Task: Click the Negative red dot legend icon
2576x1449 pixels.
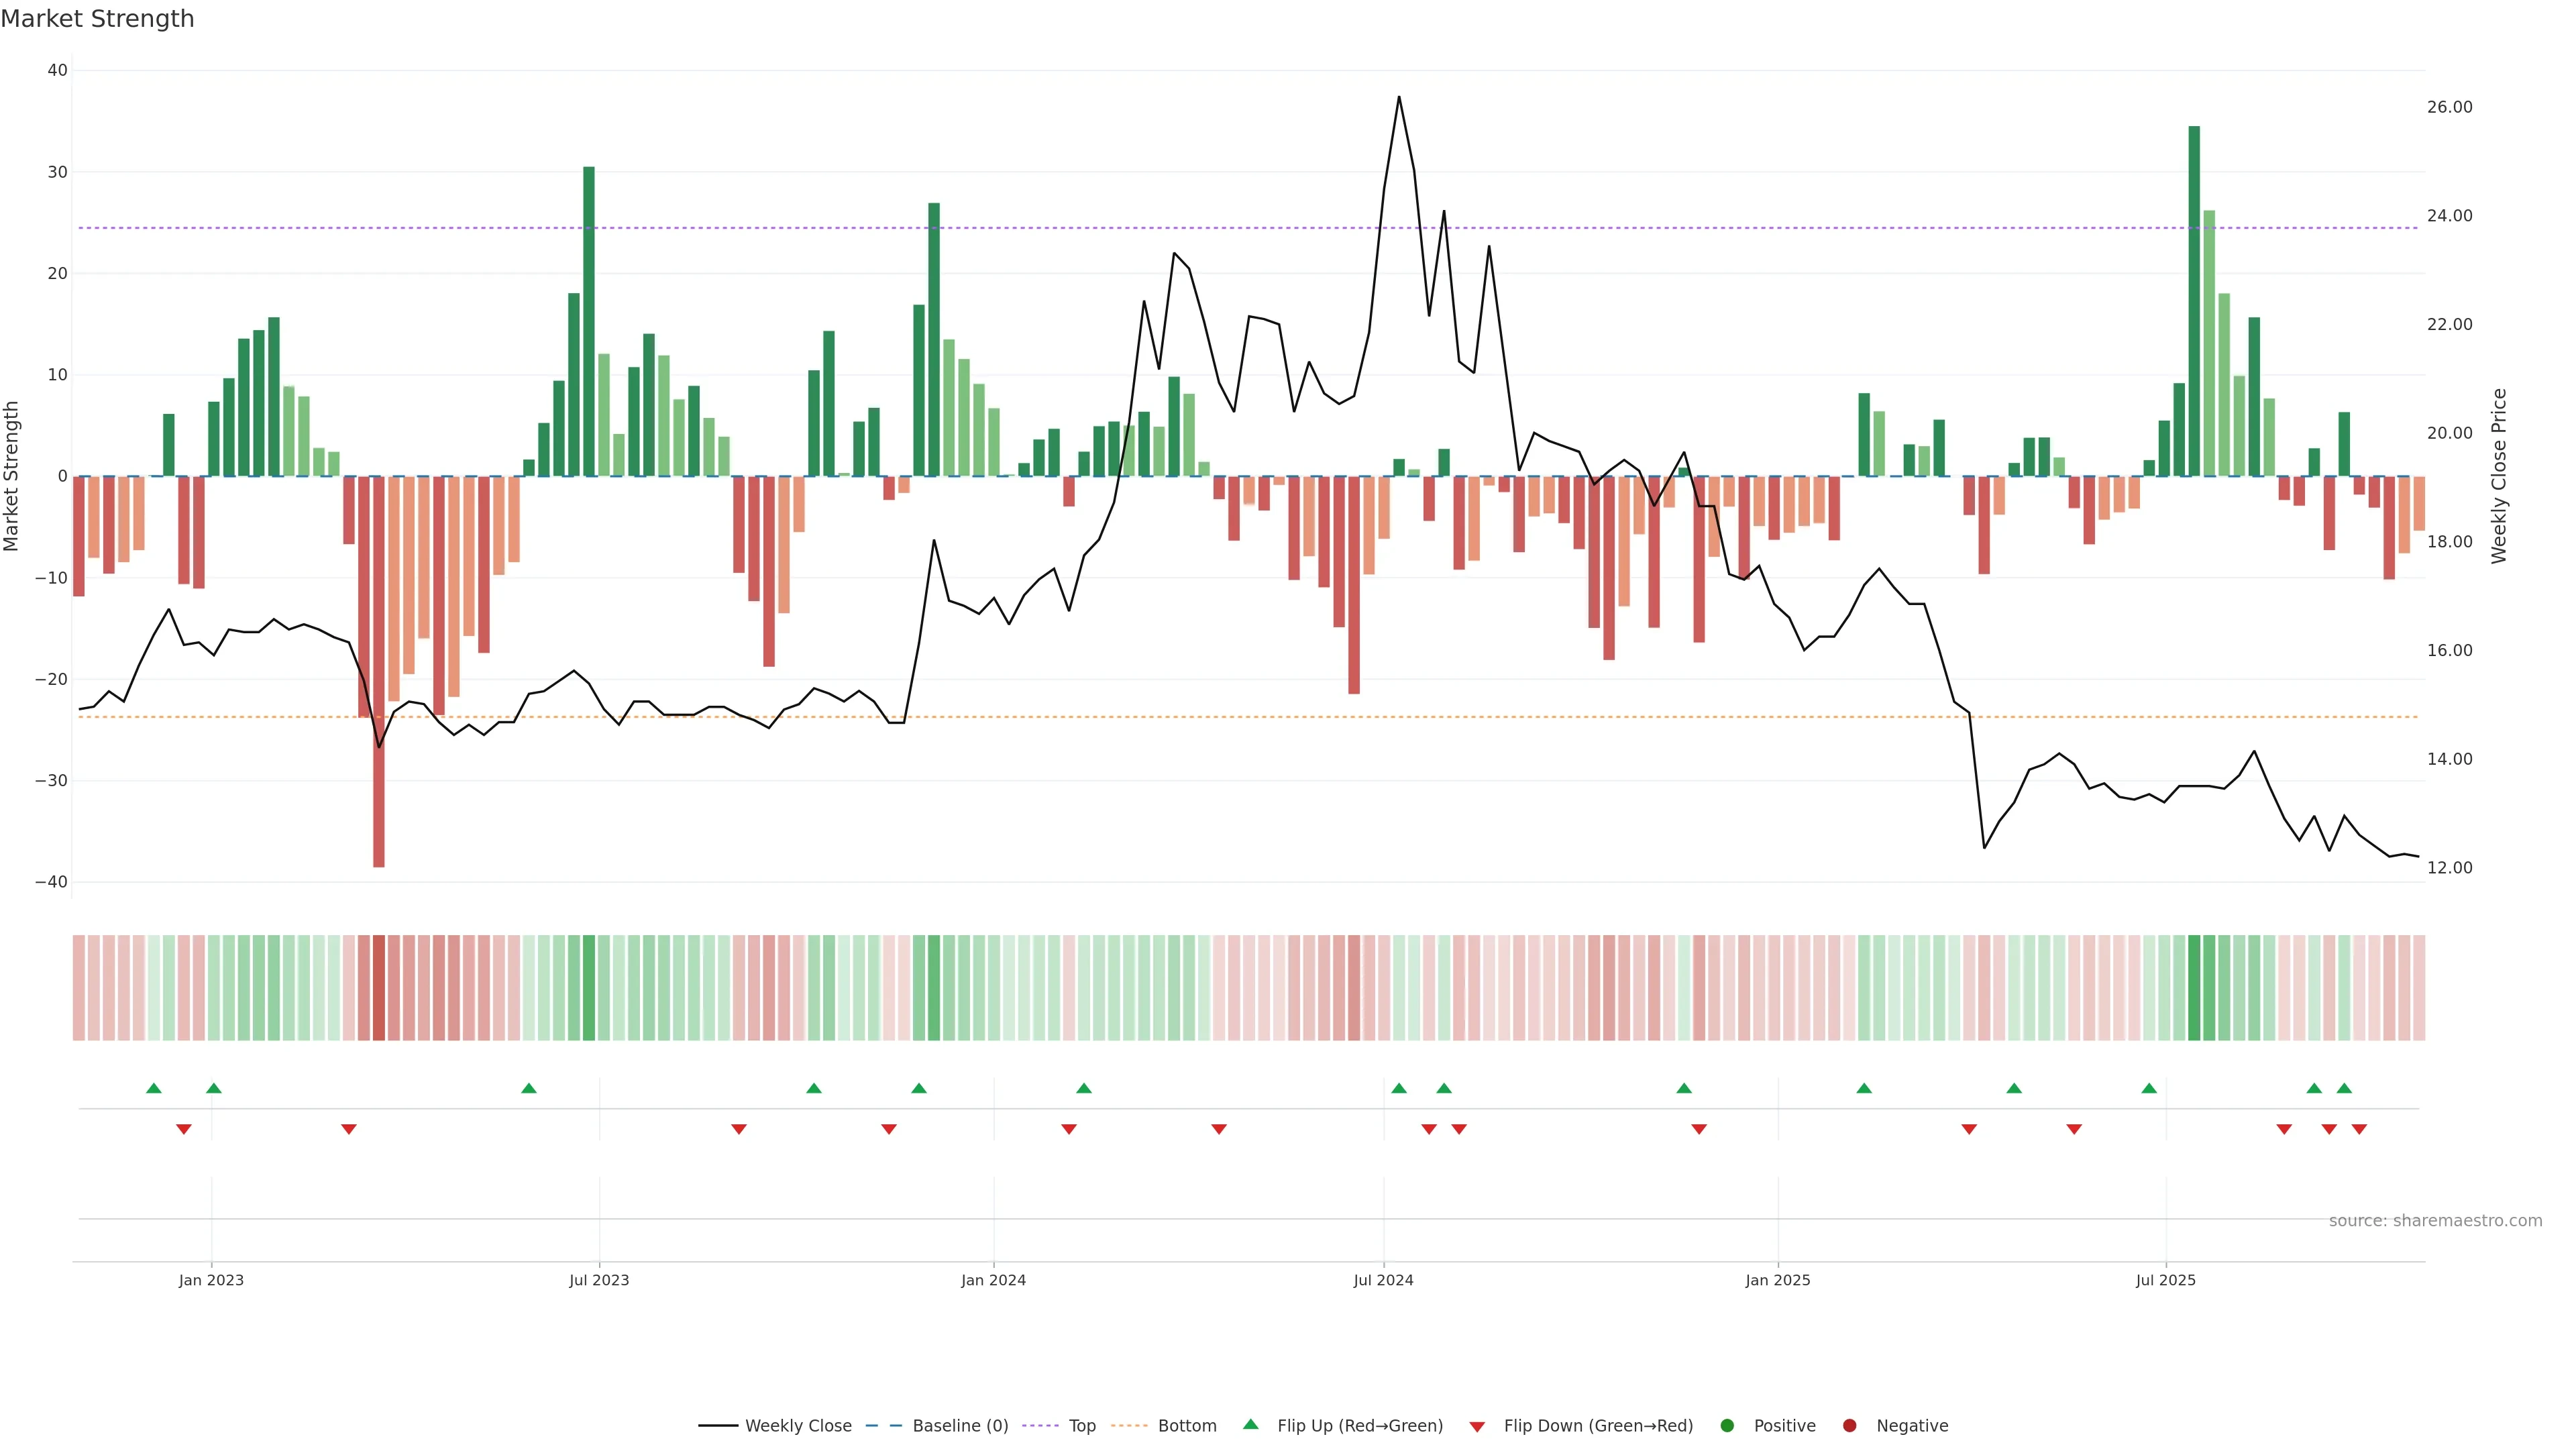Action: (1849, 1425)
